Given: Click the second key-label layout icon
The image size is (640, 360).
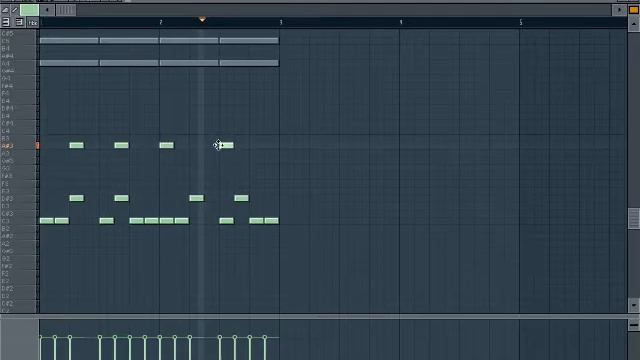Looking at the screenshot, I should click(19, 22).
